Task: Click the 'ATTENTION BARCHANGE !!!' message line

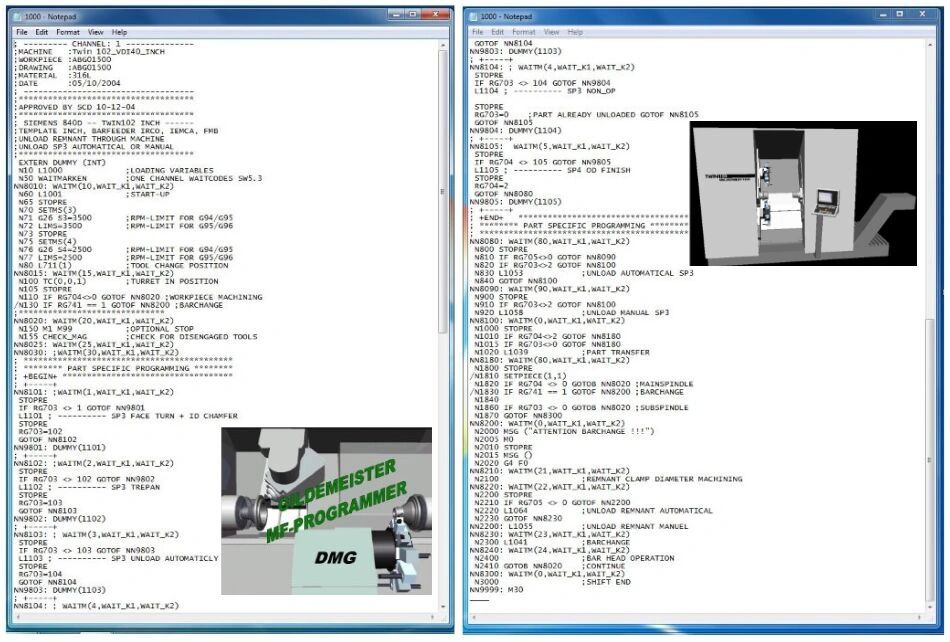Action: tap(564, 431)
